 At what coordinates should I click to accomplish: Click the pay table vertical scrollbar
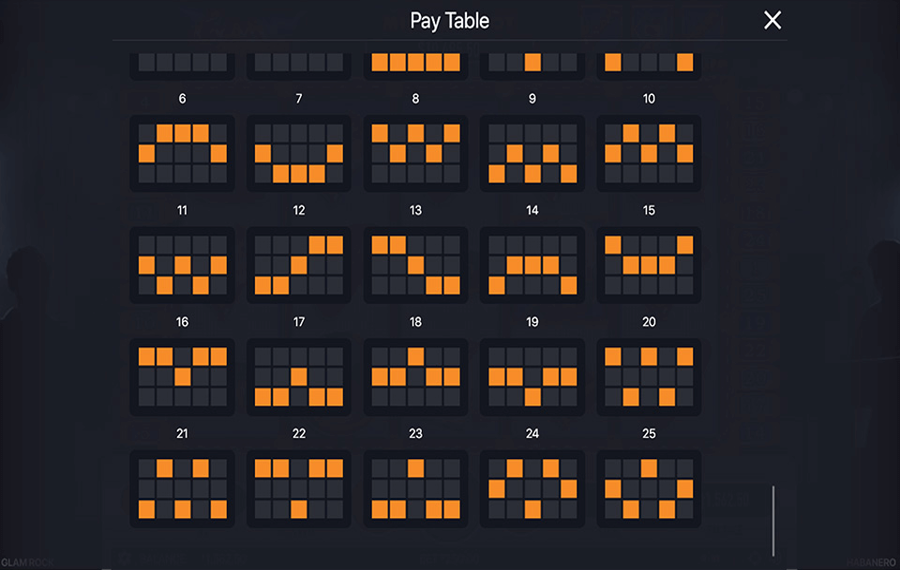pyautogui.click(x=773, y=520)
